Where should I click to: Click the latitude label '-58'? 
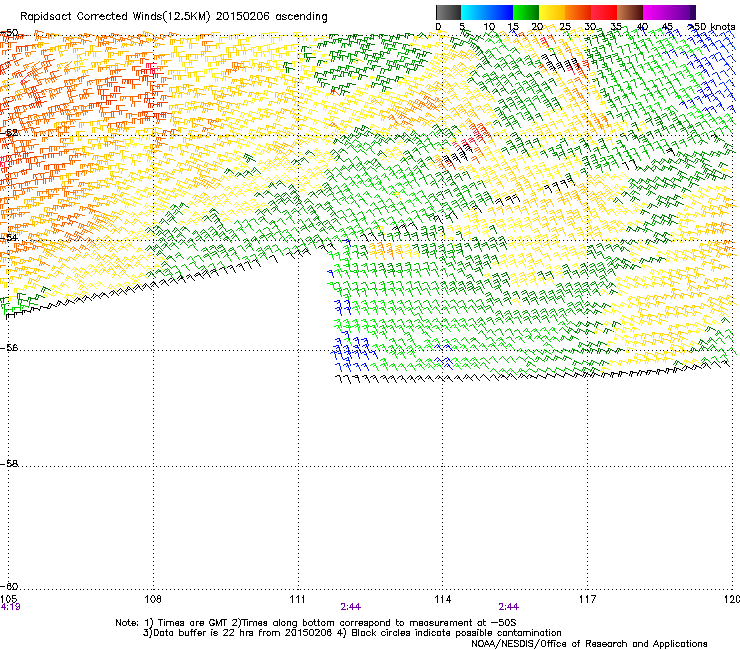click(9, 464)
